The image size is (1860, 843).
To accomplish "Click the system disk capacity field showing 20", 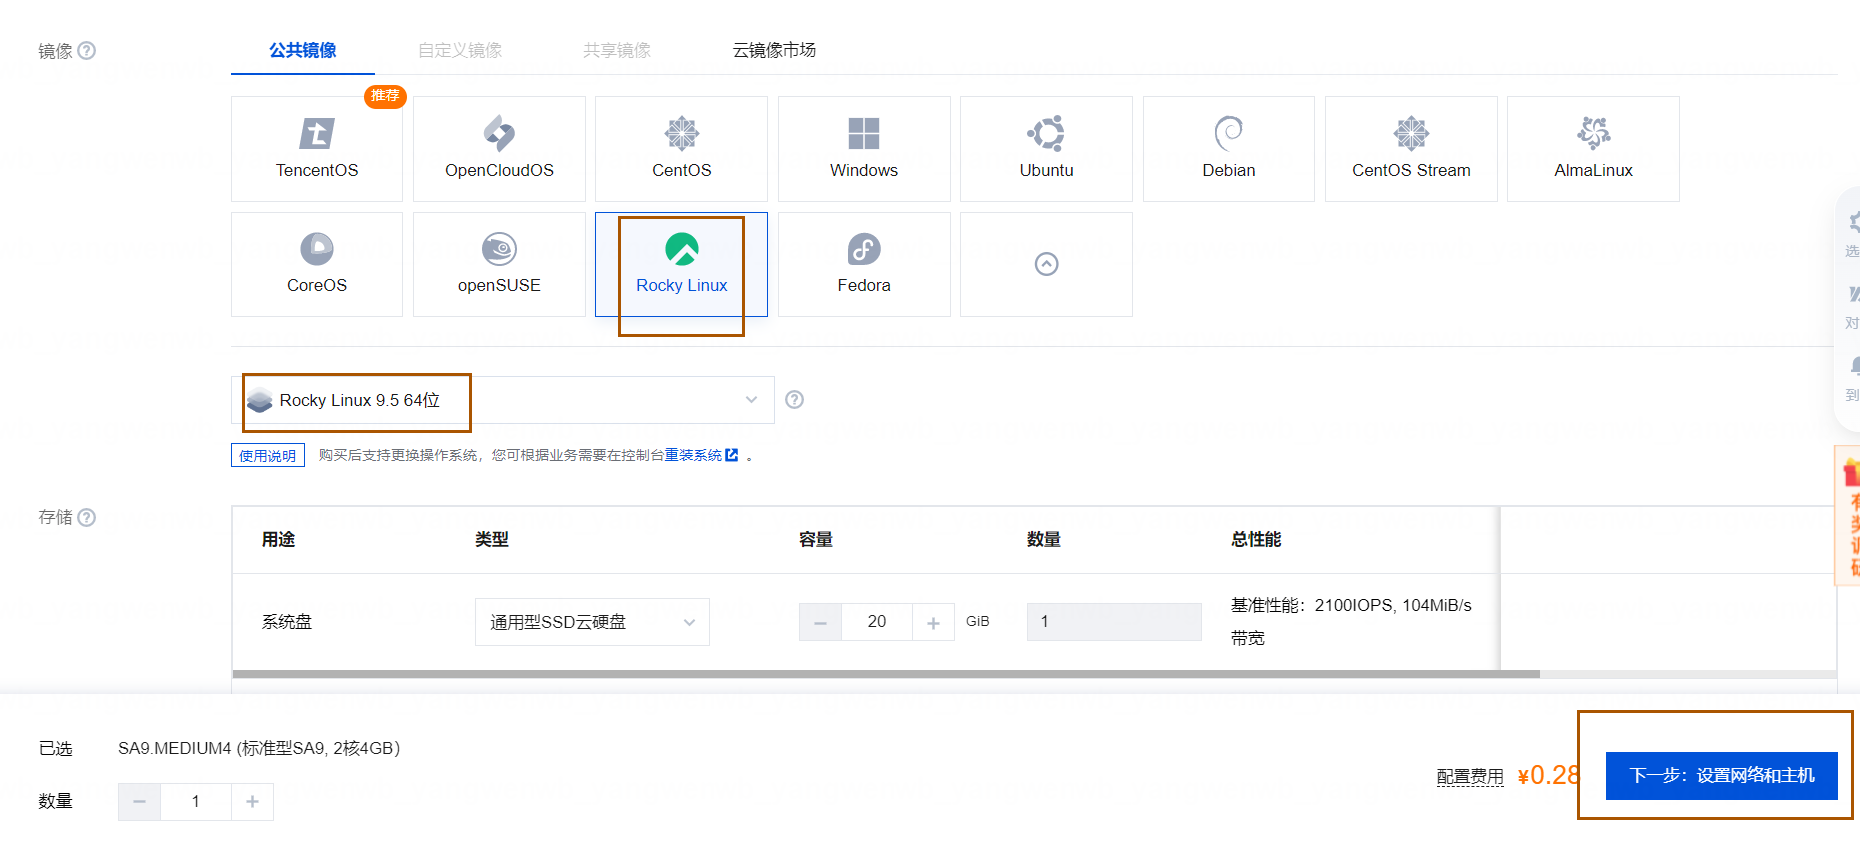I will coord(877,622).
